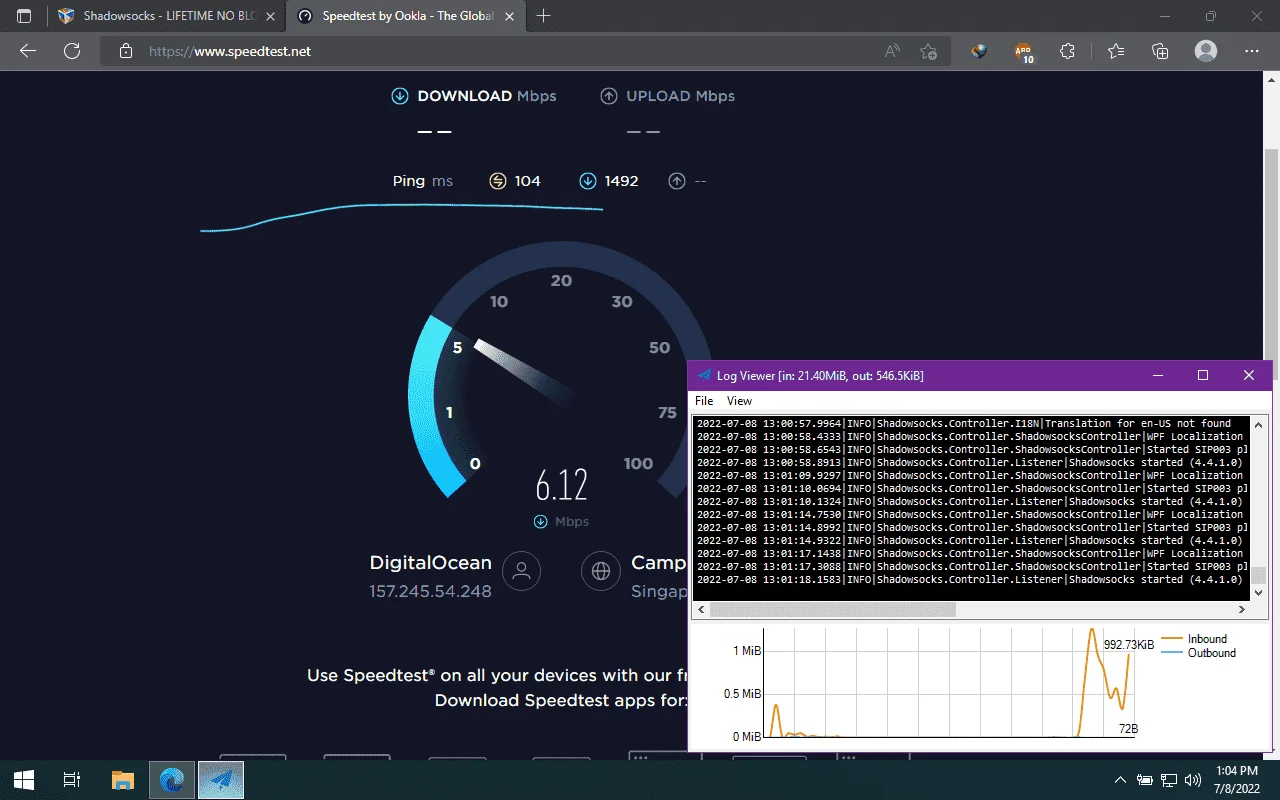Show hidden system tray icons

pyautogui.click(x=1120, y=780)
